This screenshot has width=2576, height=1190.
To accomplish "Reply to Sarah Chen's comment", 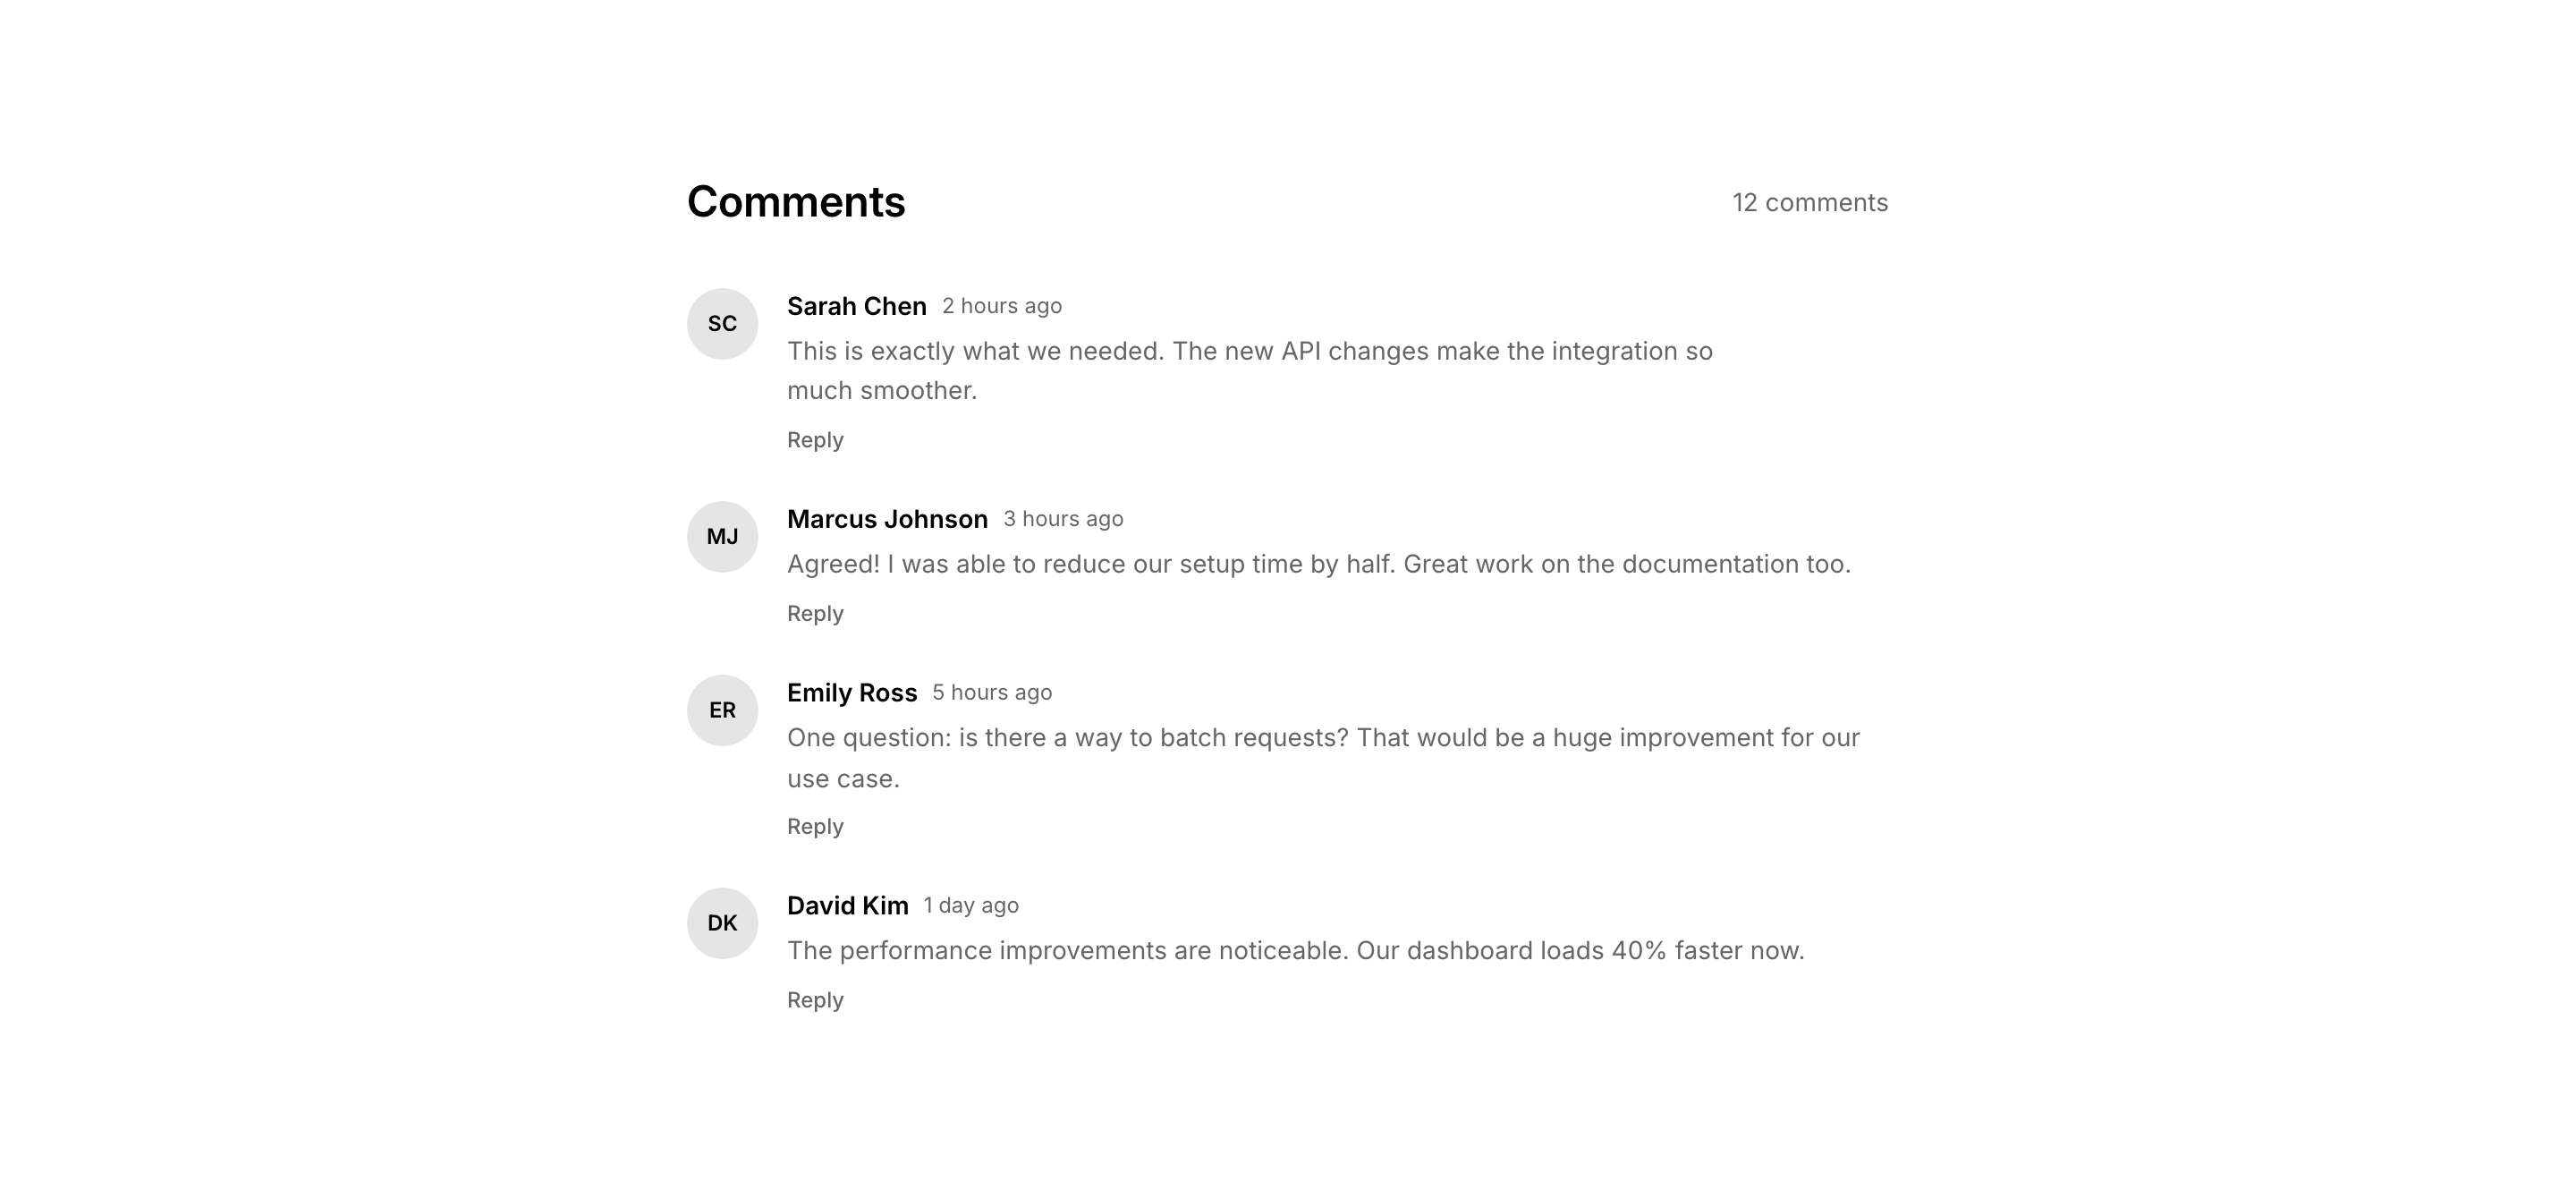I will coord(815,440).
